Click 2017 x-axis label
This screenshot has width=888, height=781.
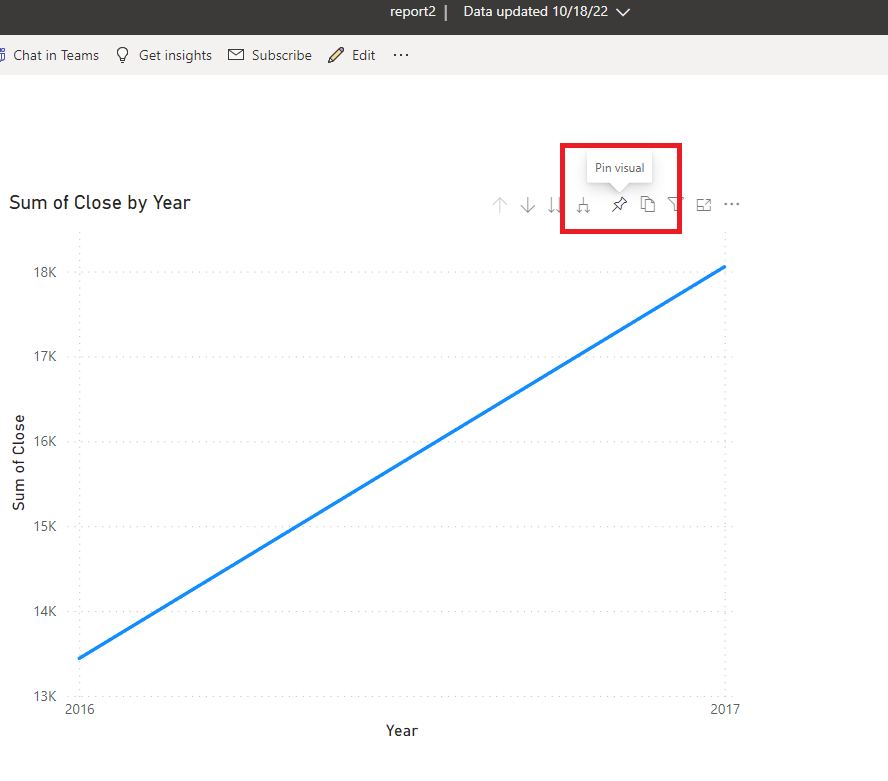[x=725, y=709]
